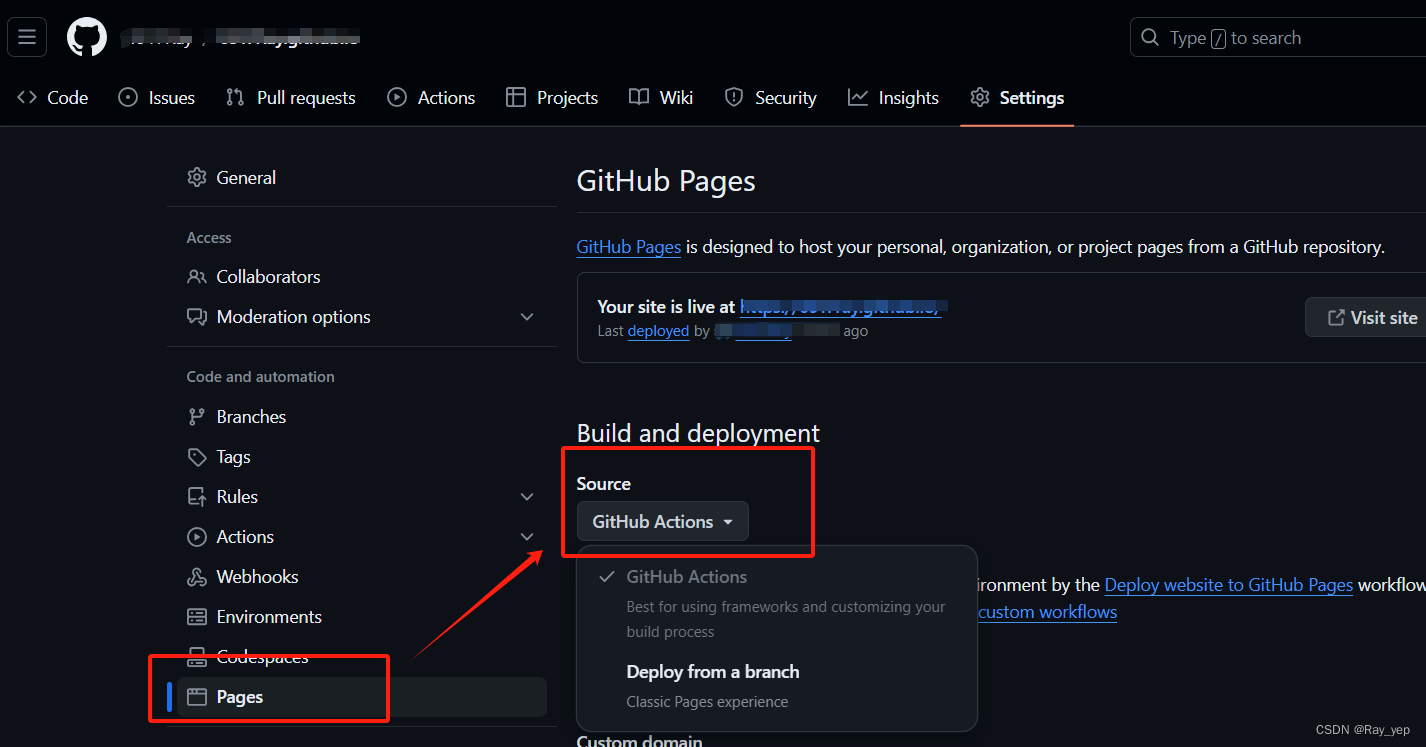The width and height of the screenshot is (1426, 747).
Task: Choose Deploy from a branch option
Action: pos(777,685)
